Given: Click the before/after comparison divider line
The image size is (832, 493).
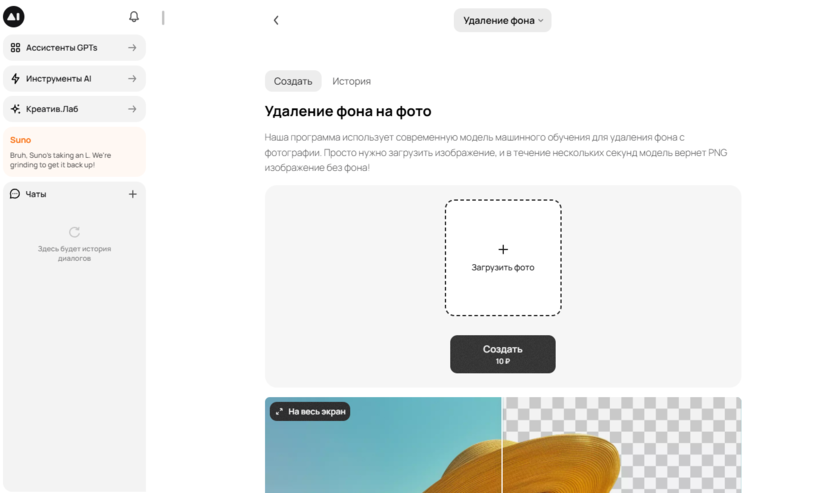Looking at the screenshot, I should [501, 445].
